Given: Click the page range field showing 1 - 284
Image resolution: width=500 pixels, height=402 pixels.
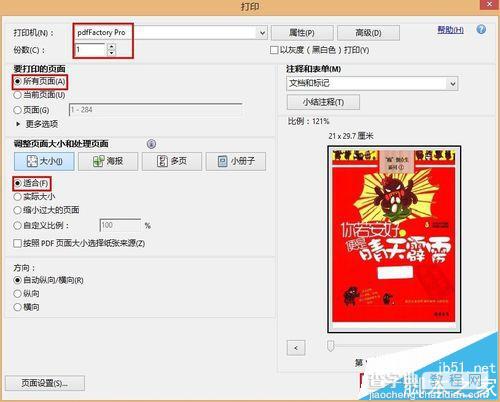Looking at the screenshot, I should [155, 110].
